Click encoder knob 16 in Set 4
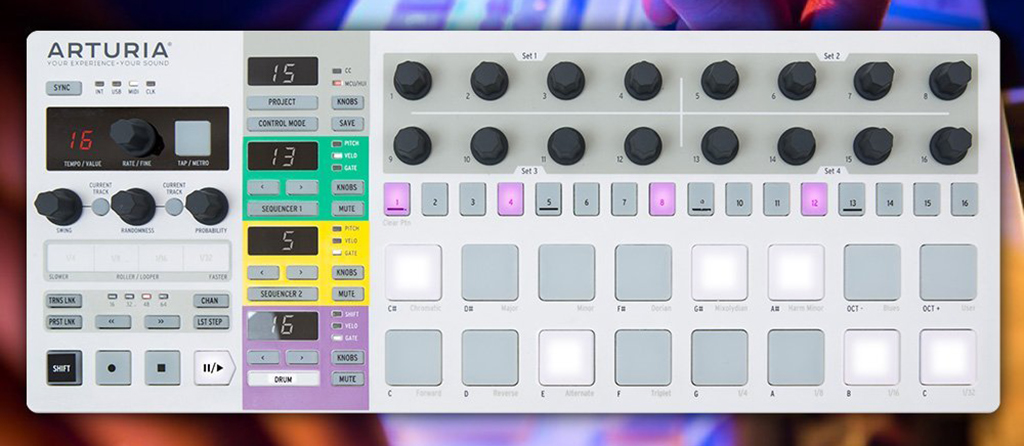 (x=950, y=145)
